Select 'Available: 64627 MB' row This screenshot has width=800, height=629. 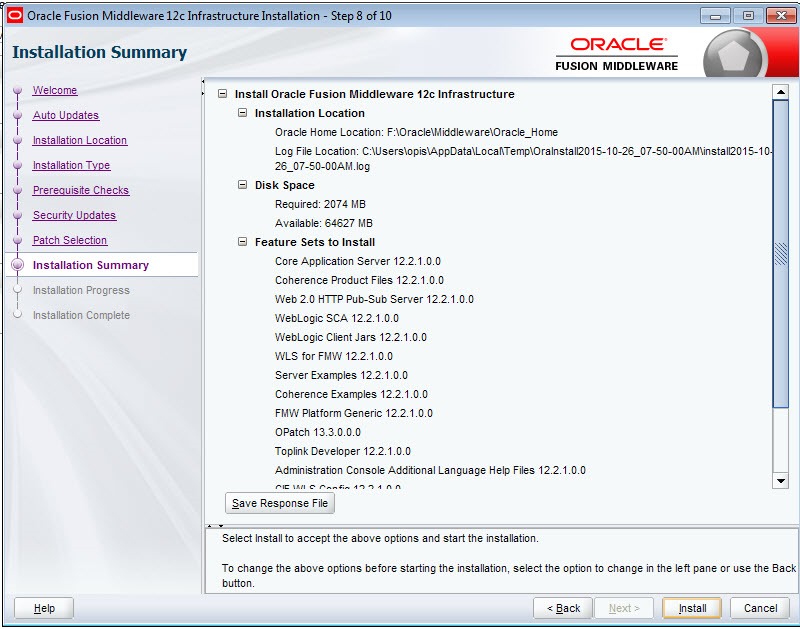tap(324, 223)
